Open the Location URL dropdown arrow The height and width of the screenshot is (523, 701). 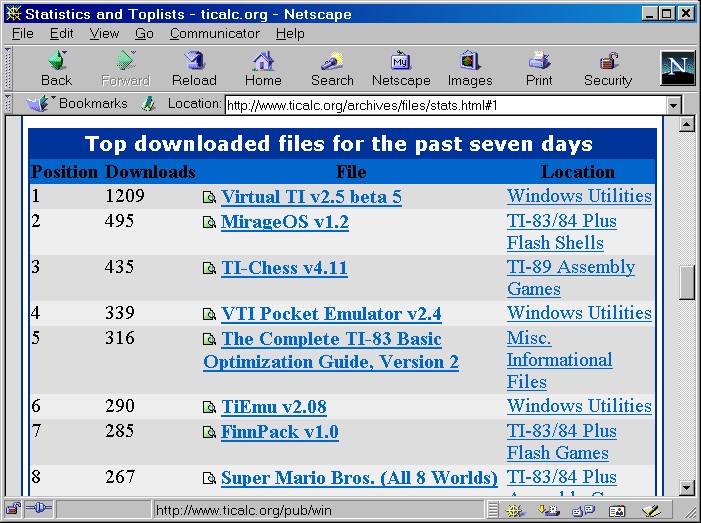(673, 105)
